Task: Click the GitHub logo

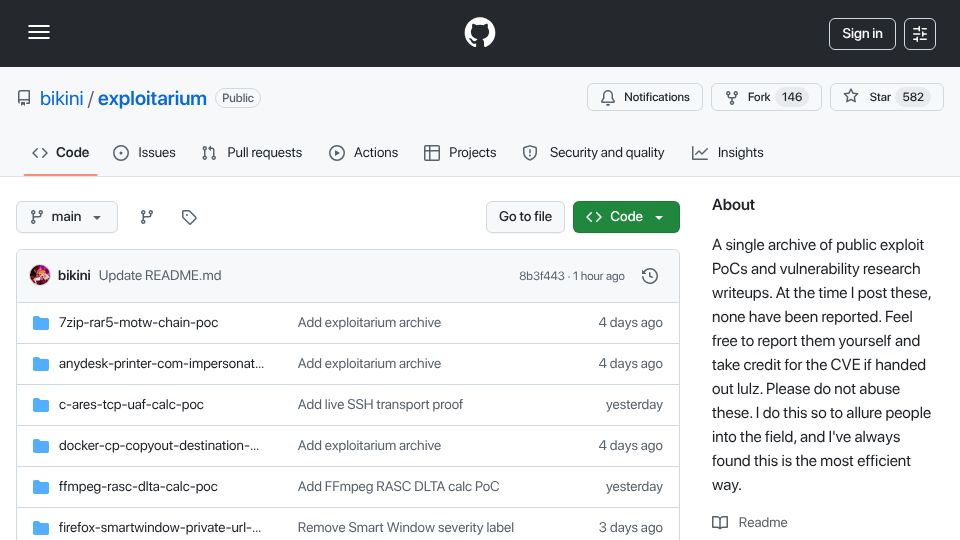Action: tap(479, 32)
